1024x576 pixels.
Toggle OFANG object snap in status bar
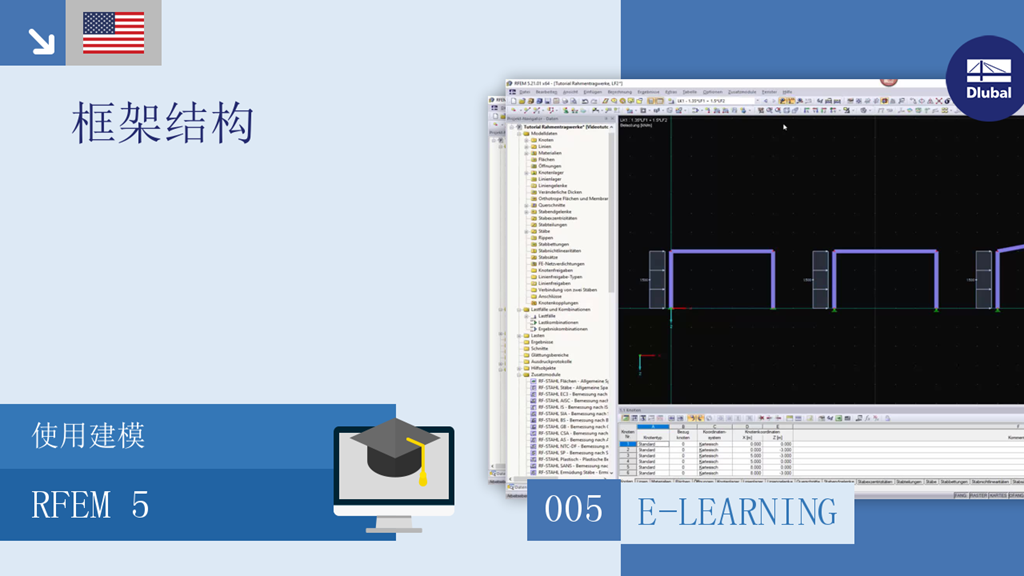pyautogui.click(x=1016, y=496)
